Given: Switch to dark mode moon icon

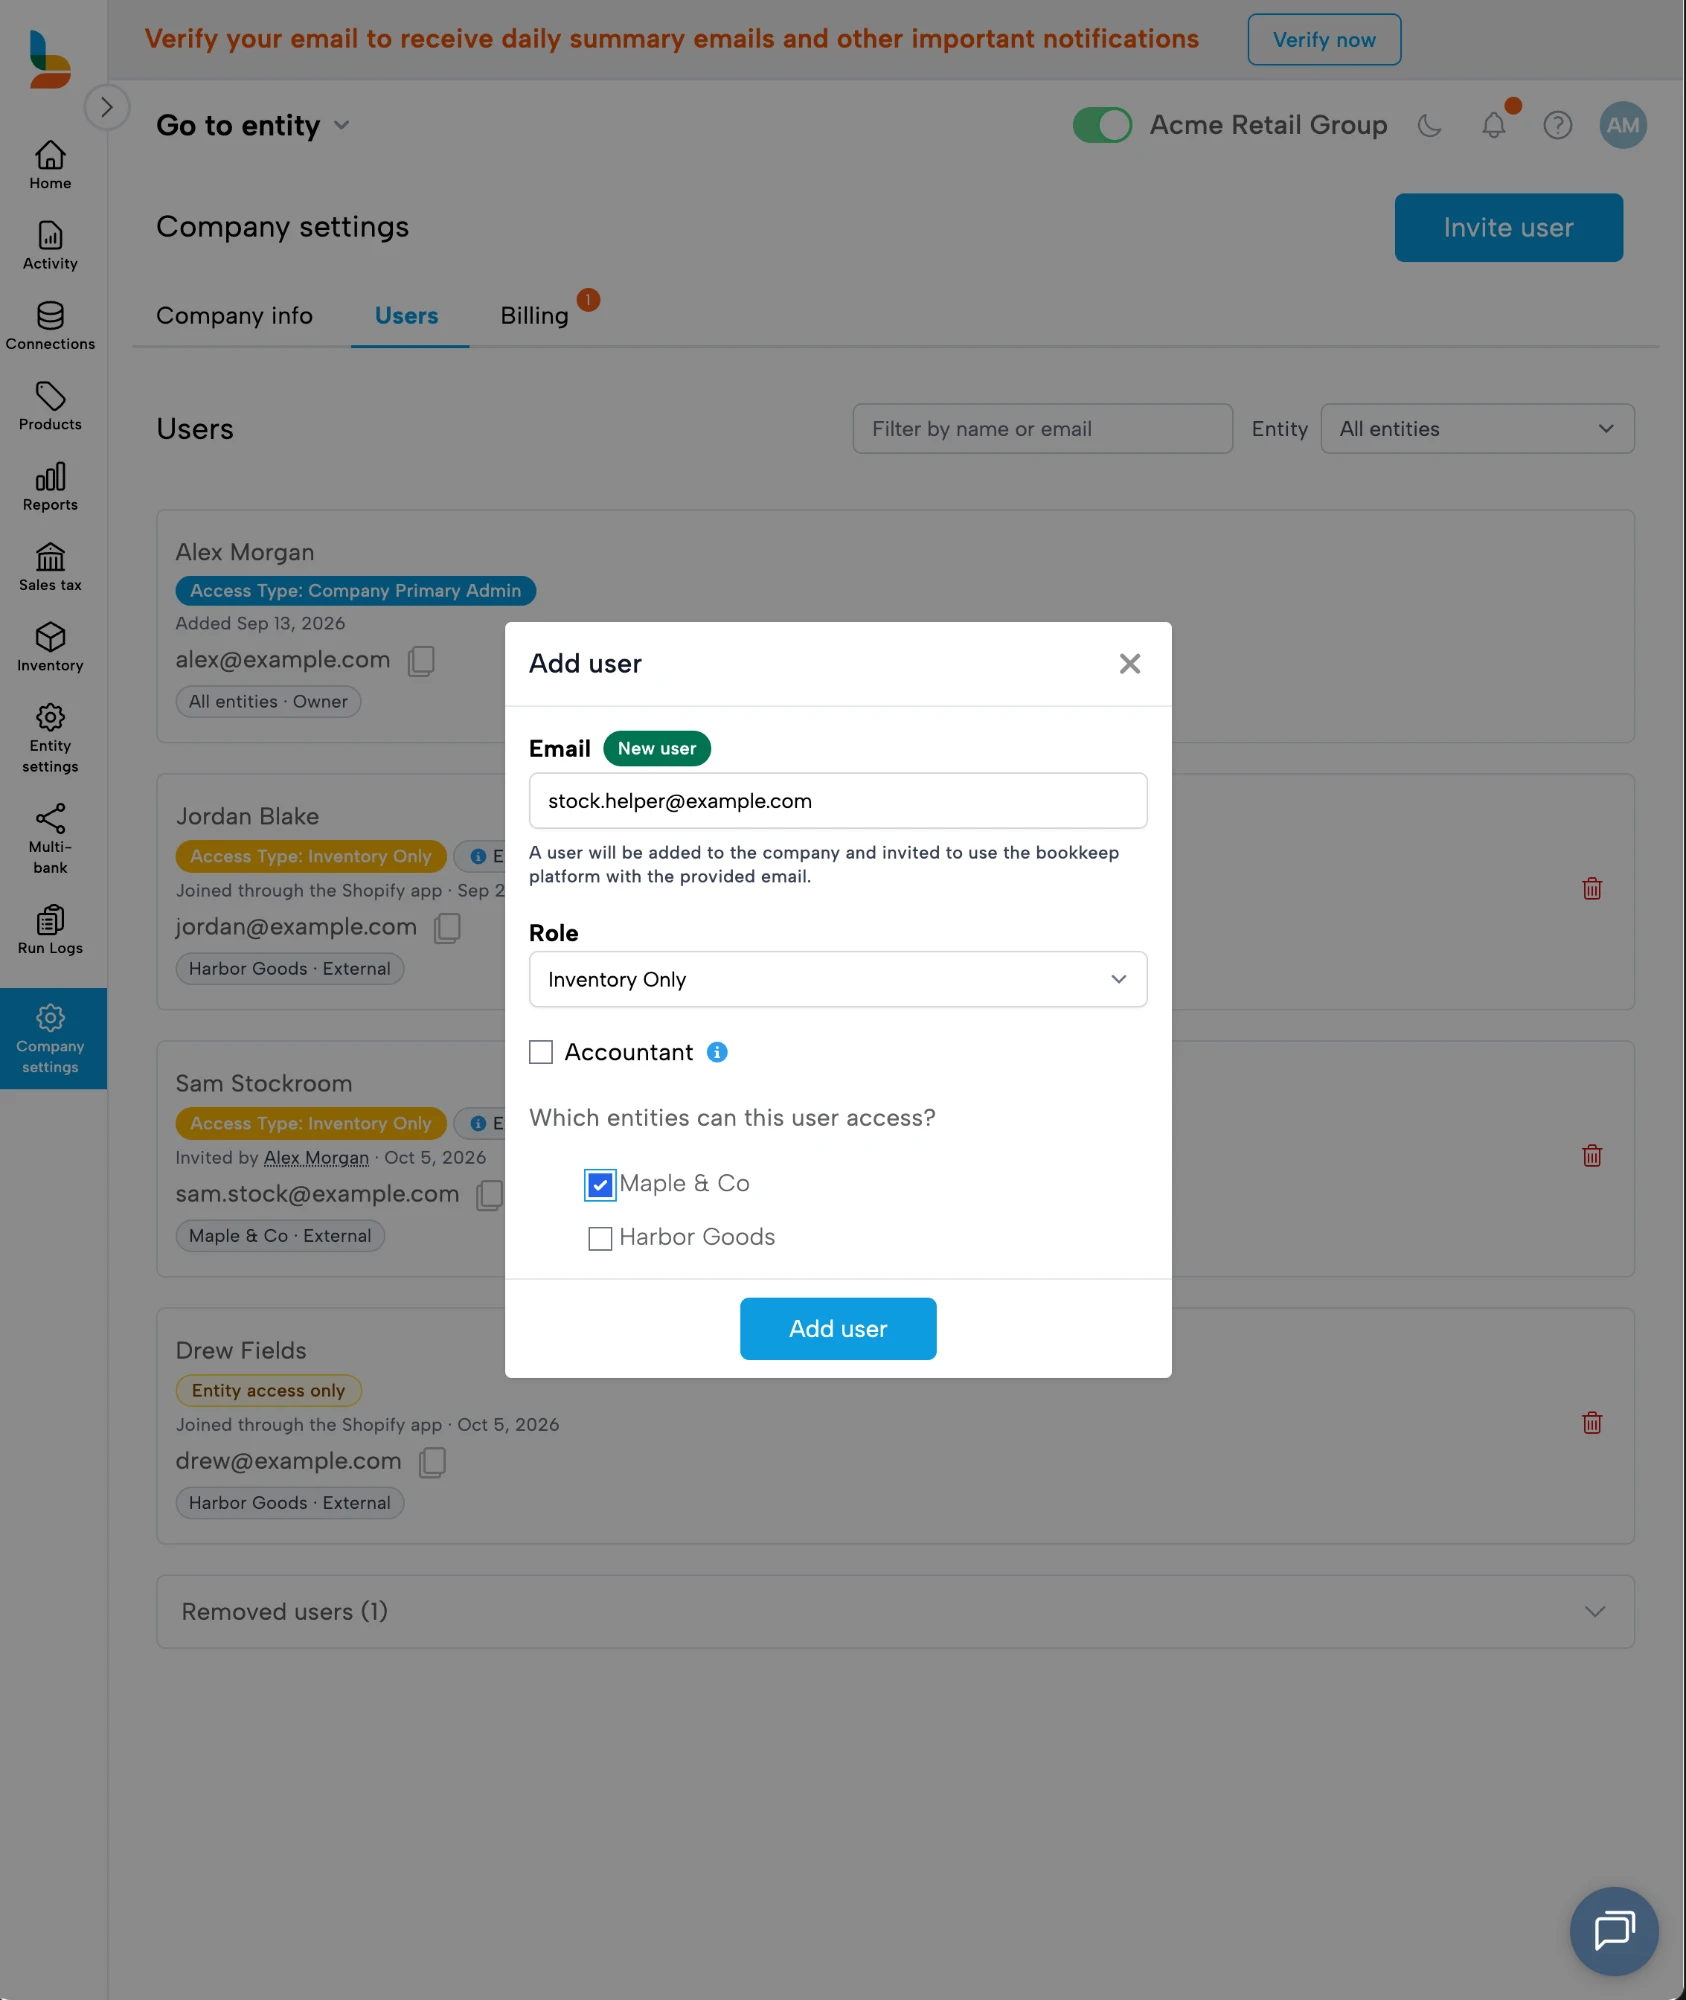Looking at the screenshot, I should [1430, 125].
